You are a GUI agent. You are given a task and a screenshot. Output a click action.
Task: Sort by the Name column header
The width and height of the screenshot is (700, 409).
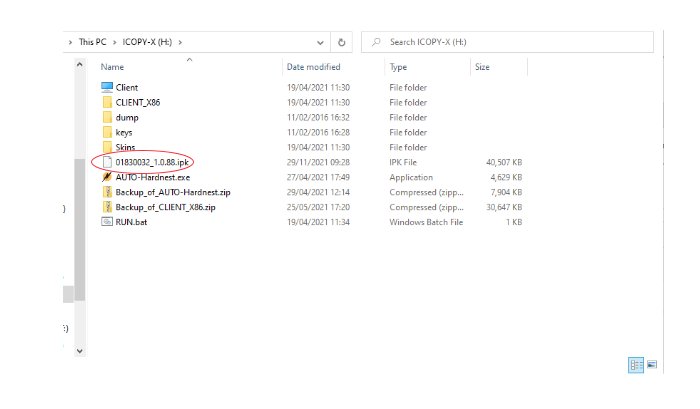click(112, 67)
